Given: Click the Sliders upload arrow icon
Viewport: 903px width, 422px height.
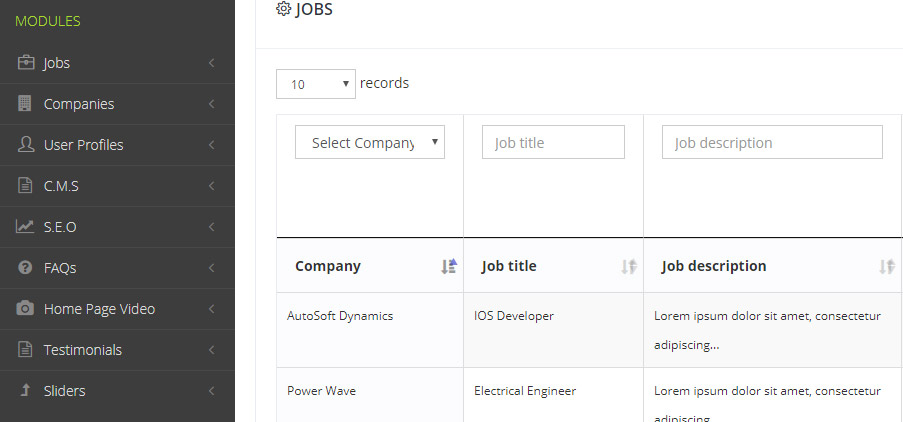Looking at the screenshot, I should [26, 391].
